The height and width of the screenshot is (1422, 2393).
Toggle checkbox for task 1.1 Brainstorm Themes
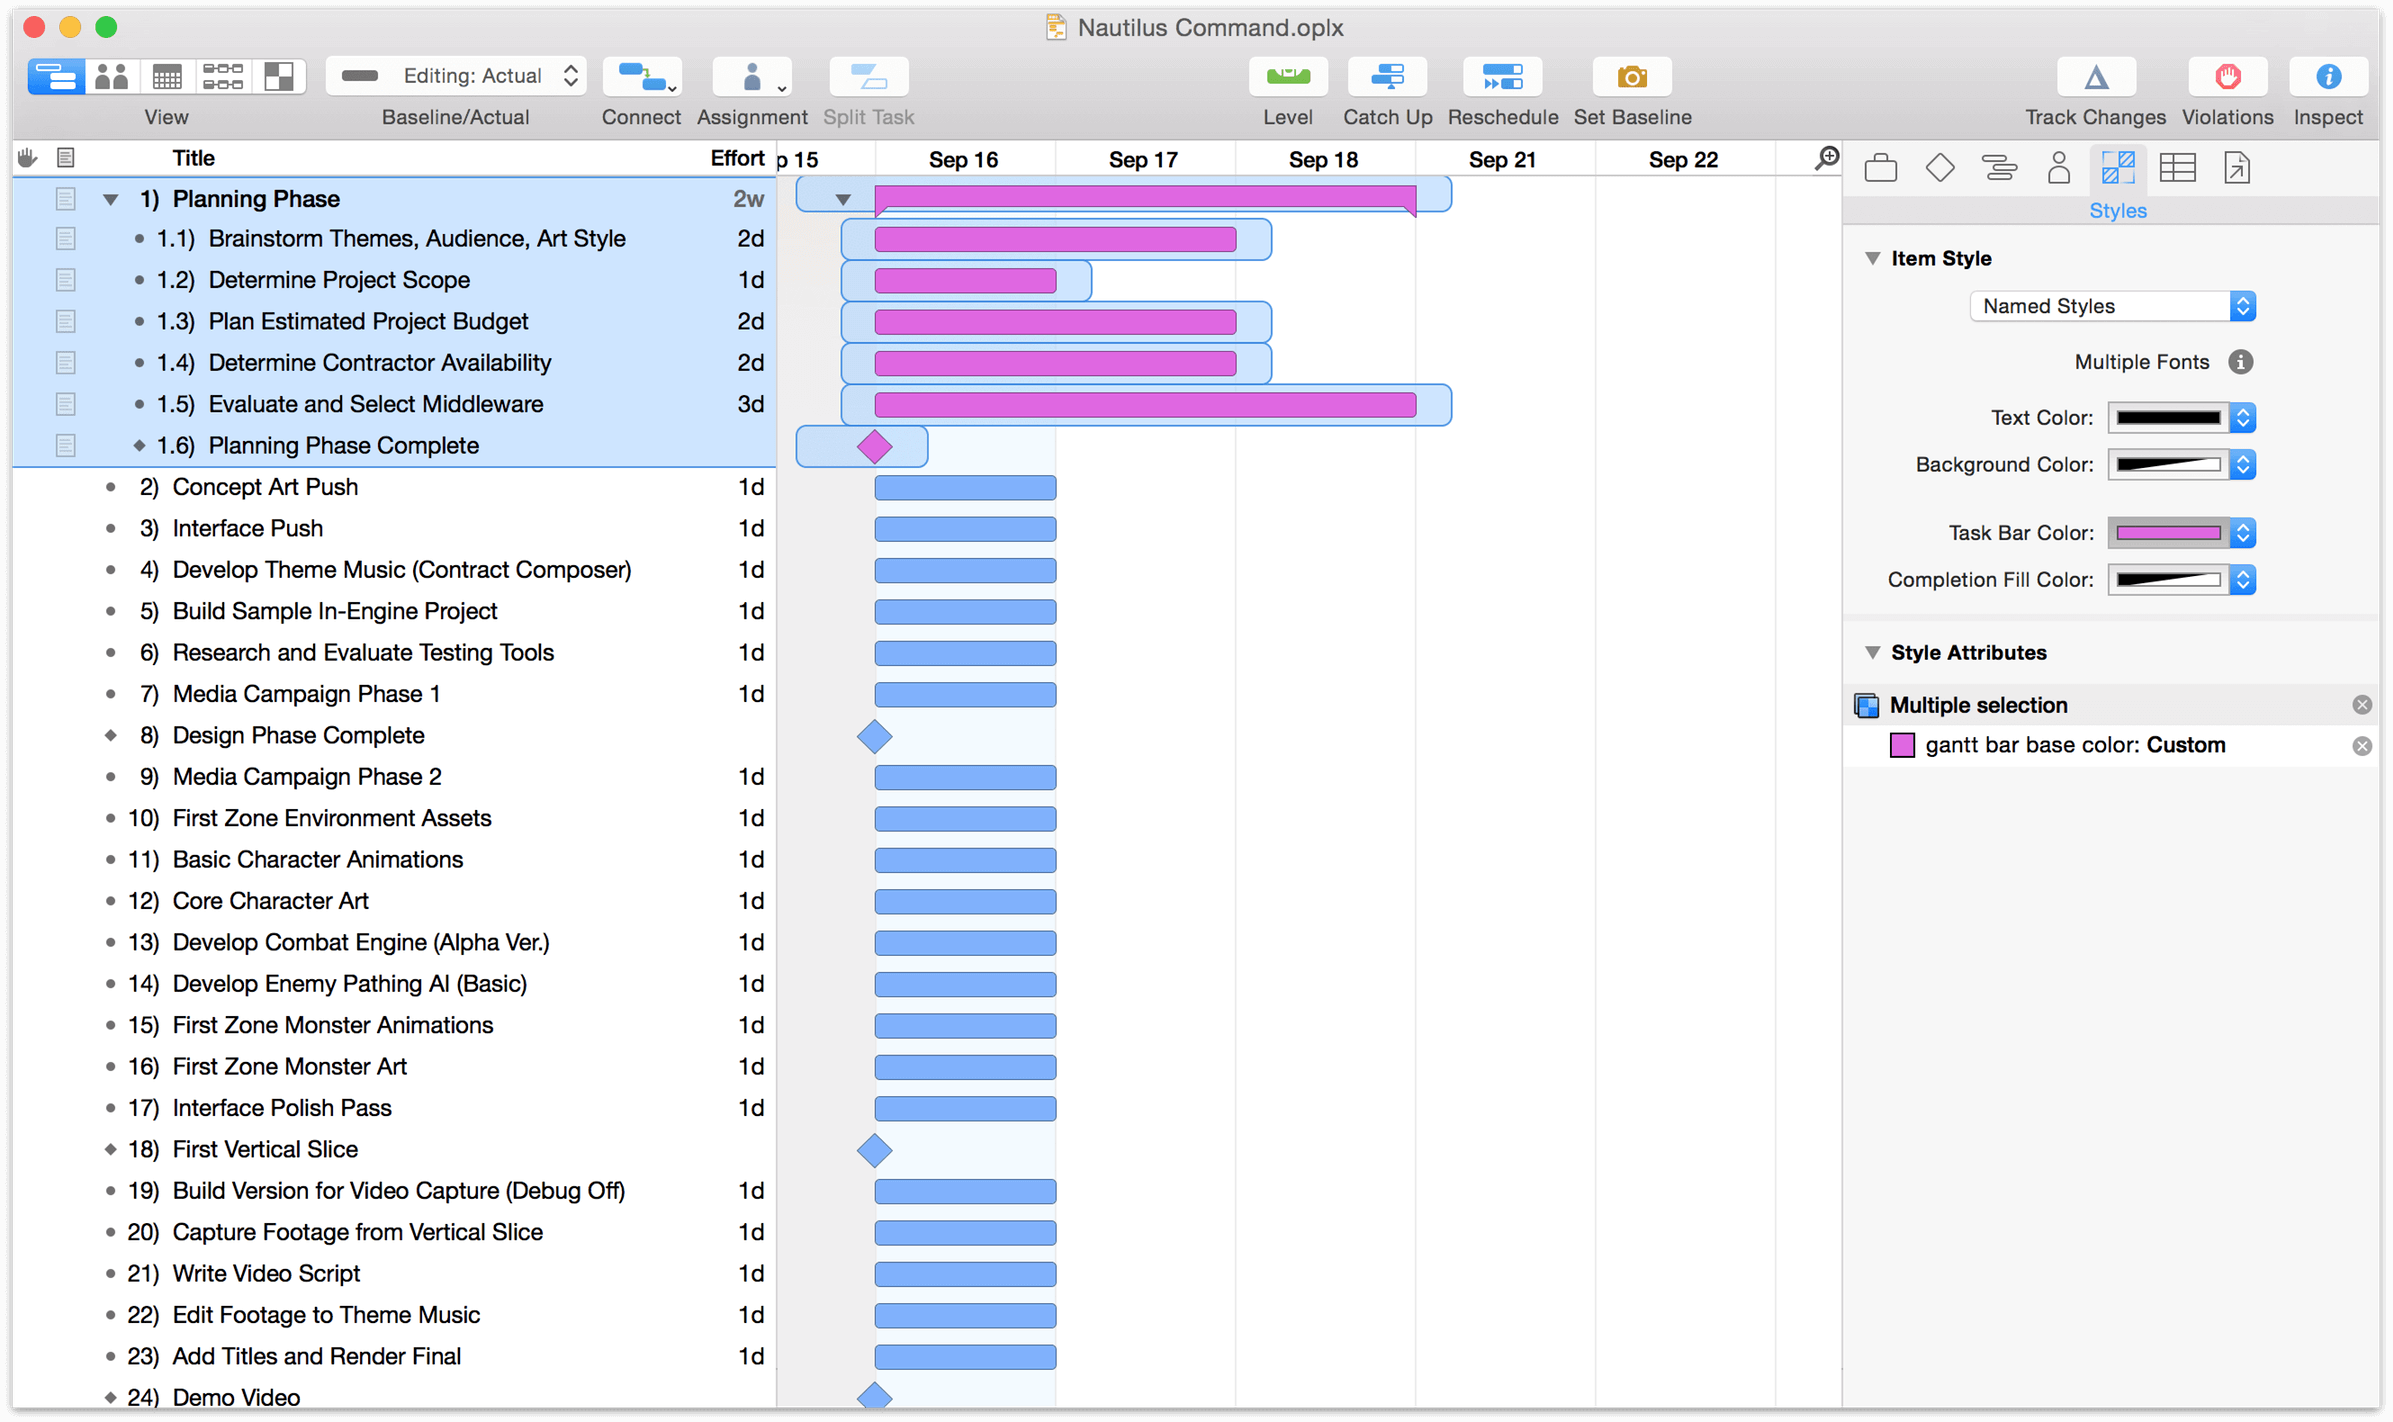pos(63,239)
